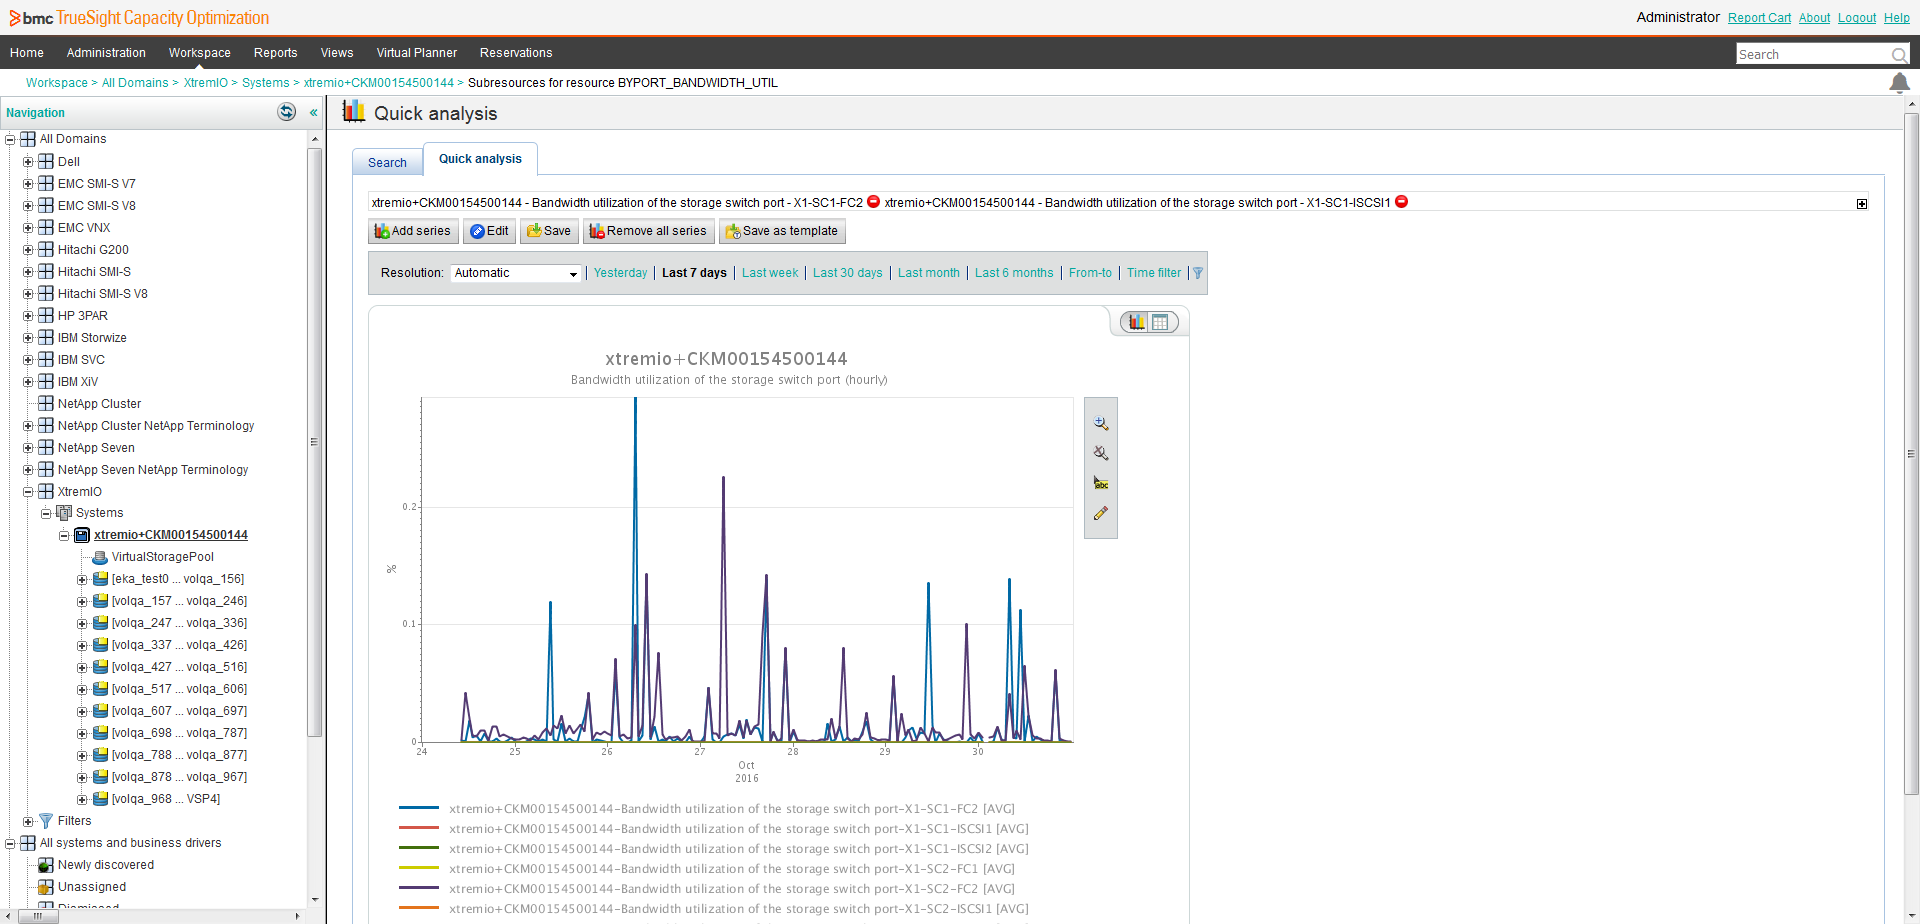Click Add series button
Screen dimensions: 1920x924
click(x=413, y=231)
